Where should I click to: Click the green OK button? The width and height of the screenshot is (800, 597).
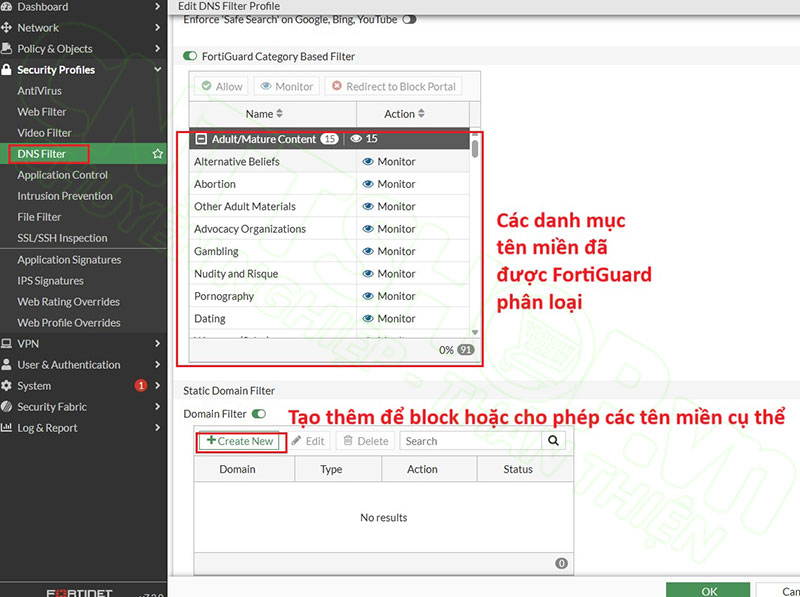click(708, 590)
